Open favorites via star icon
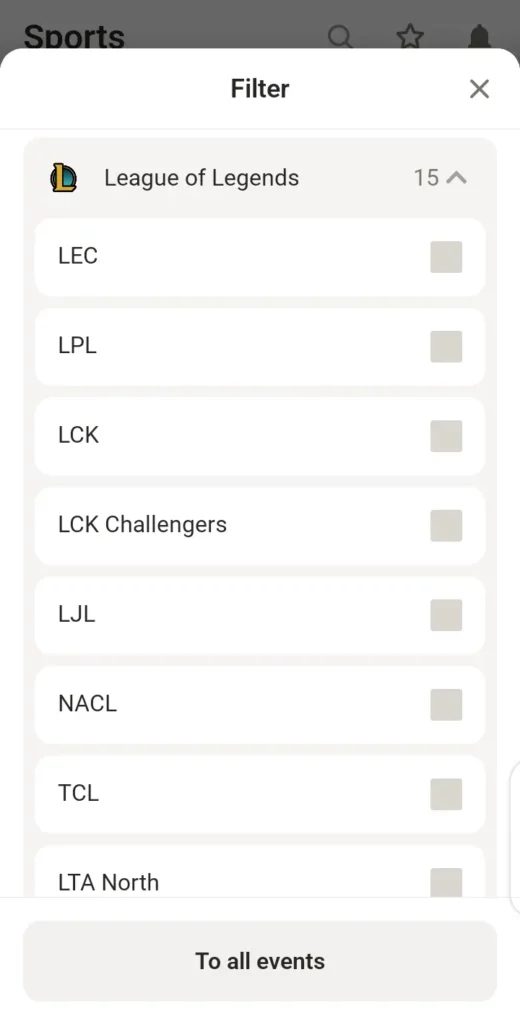 [x=410, y=37]
